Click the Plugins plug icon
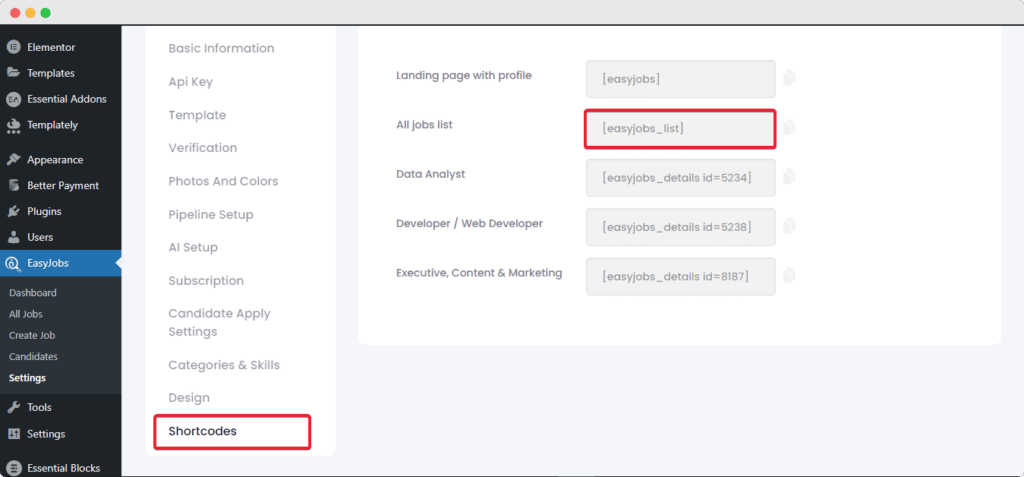 click(x=13, y=211)
